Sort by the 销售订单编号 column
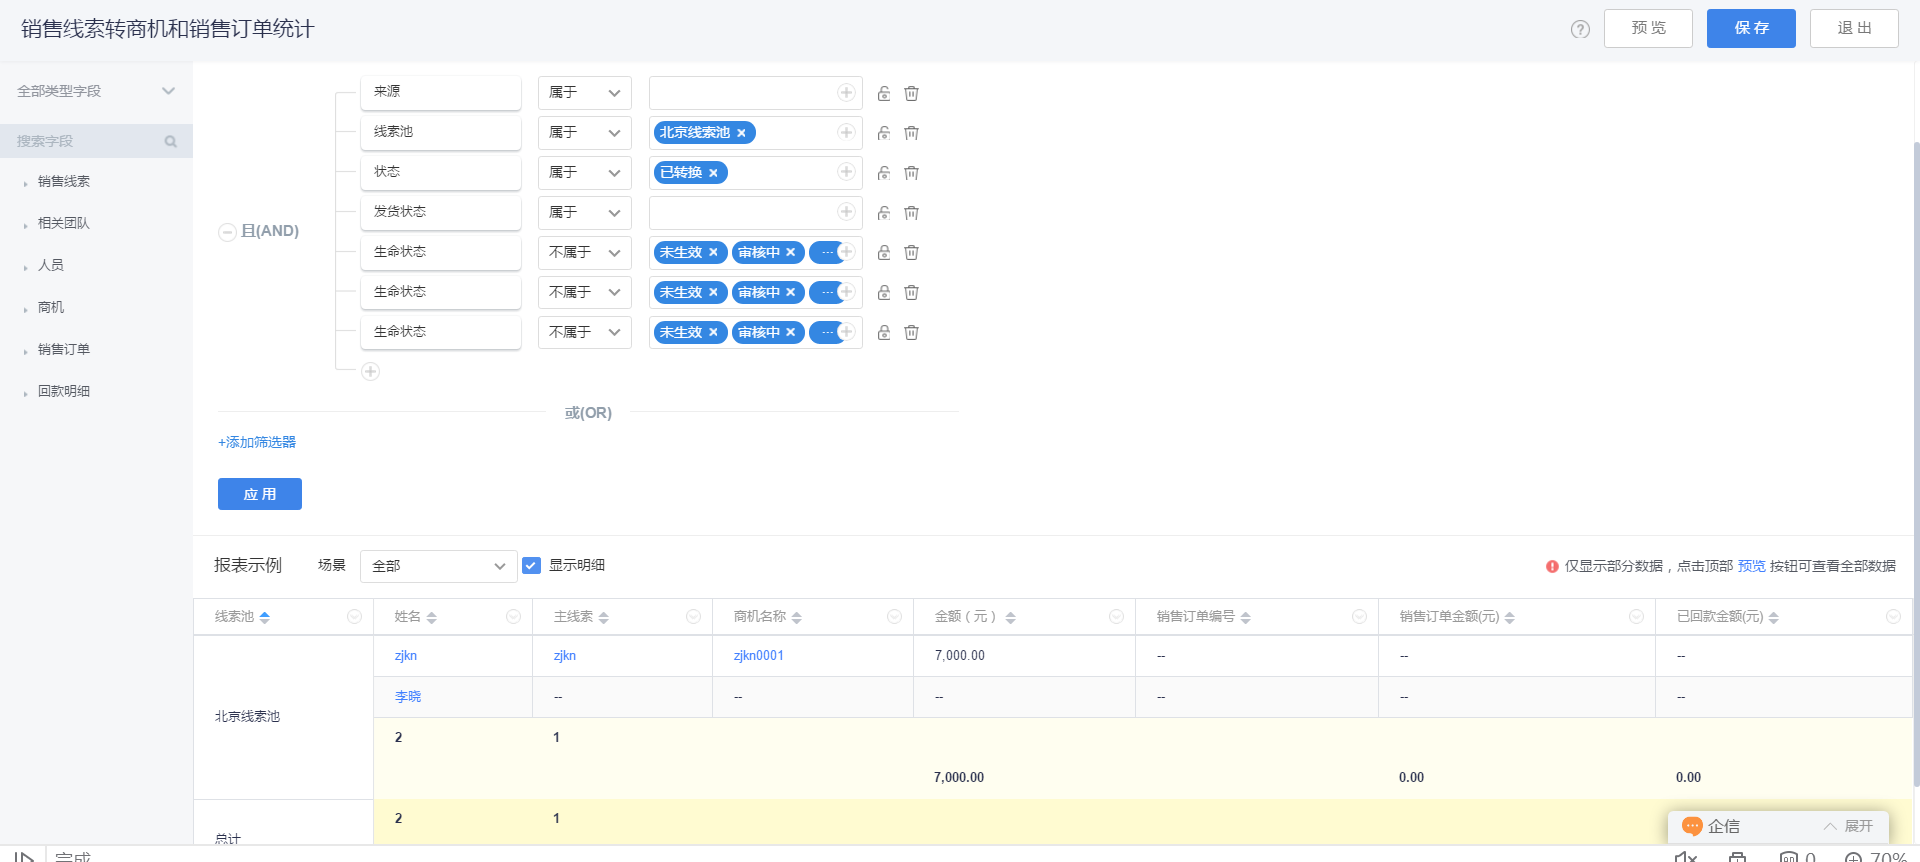Viewport: 1920px width, 862px height. pos(1245,617)
